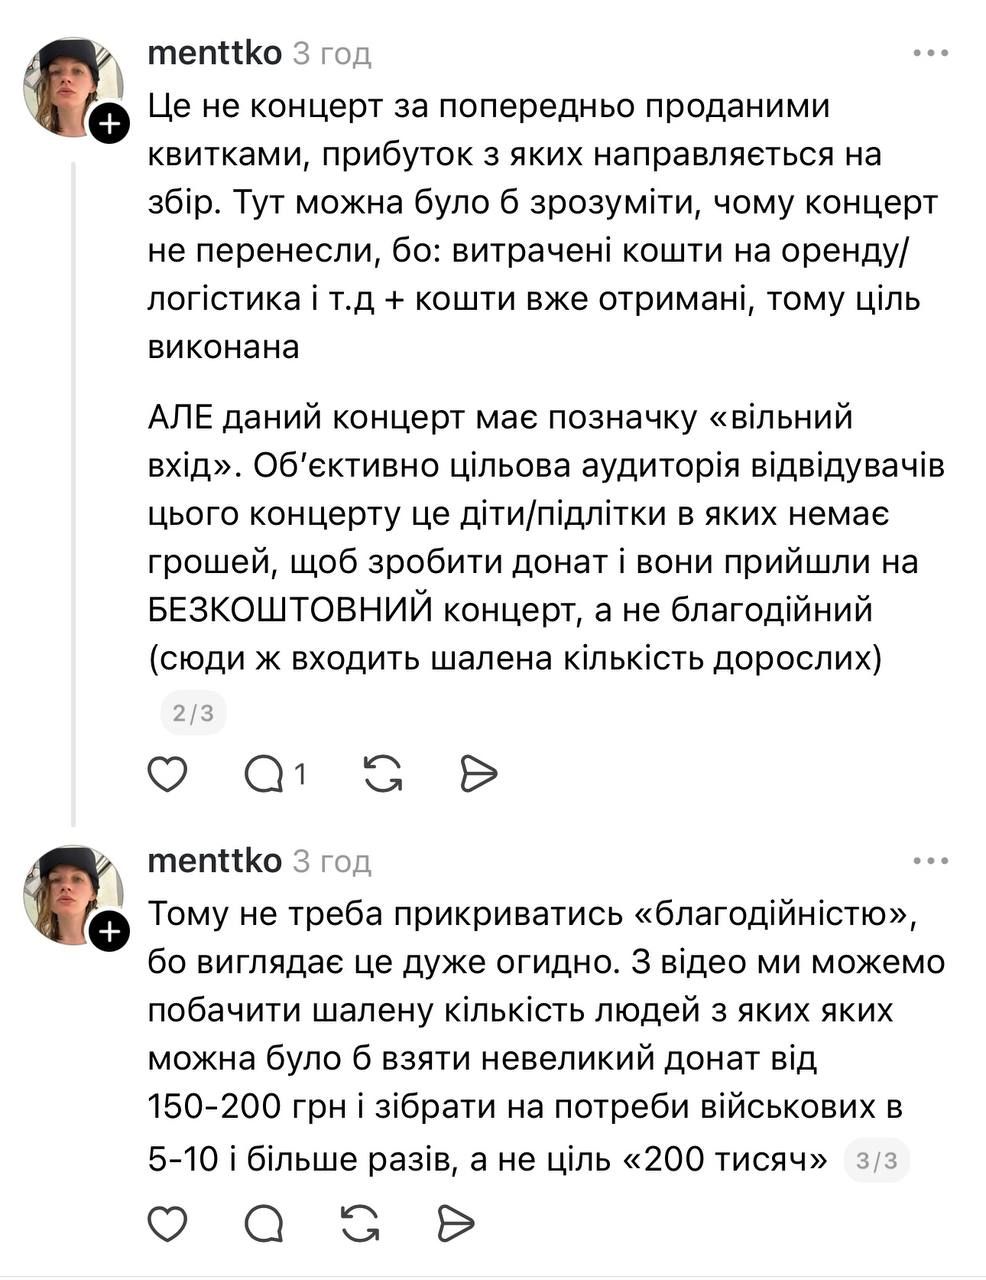986x1280 pixels.
Task: Like the second post mentioning «200 тисяч»
Action: [x=167, y=1222]
